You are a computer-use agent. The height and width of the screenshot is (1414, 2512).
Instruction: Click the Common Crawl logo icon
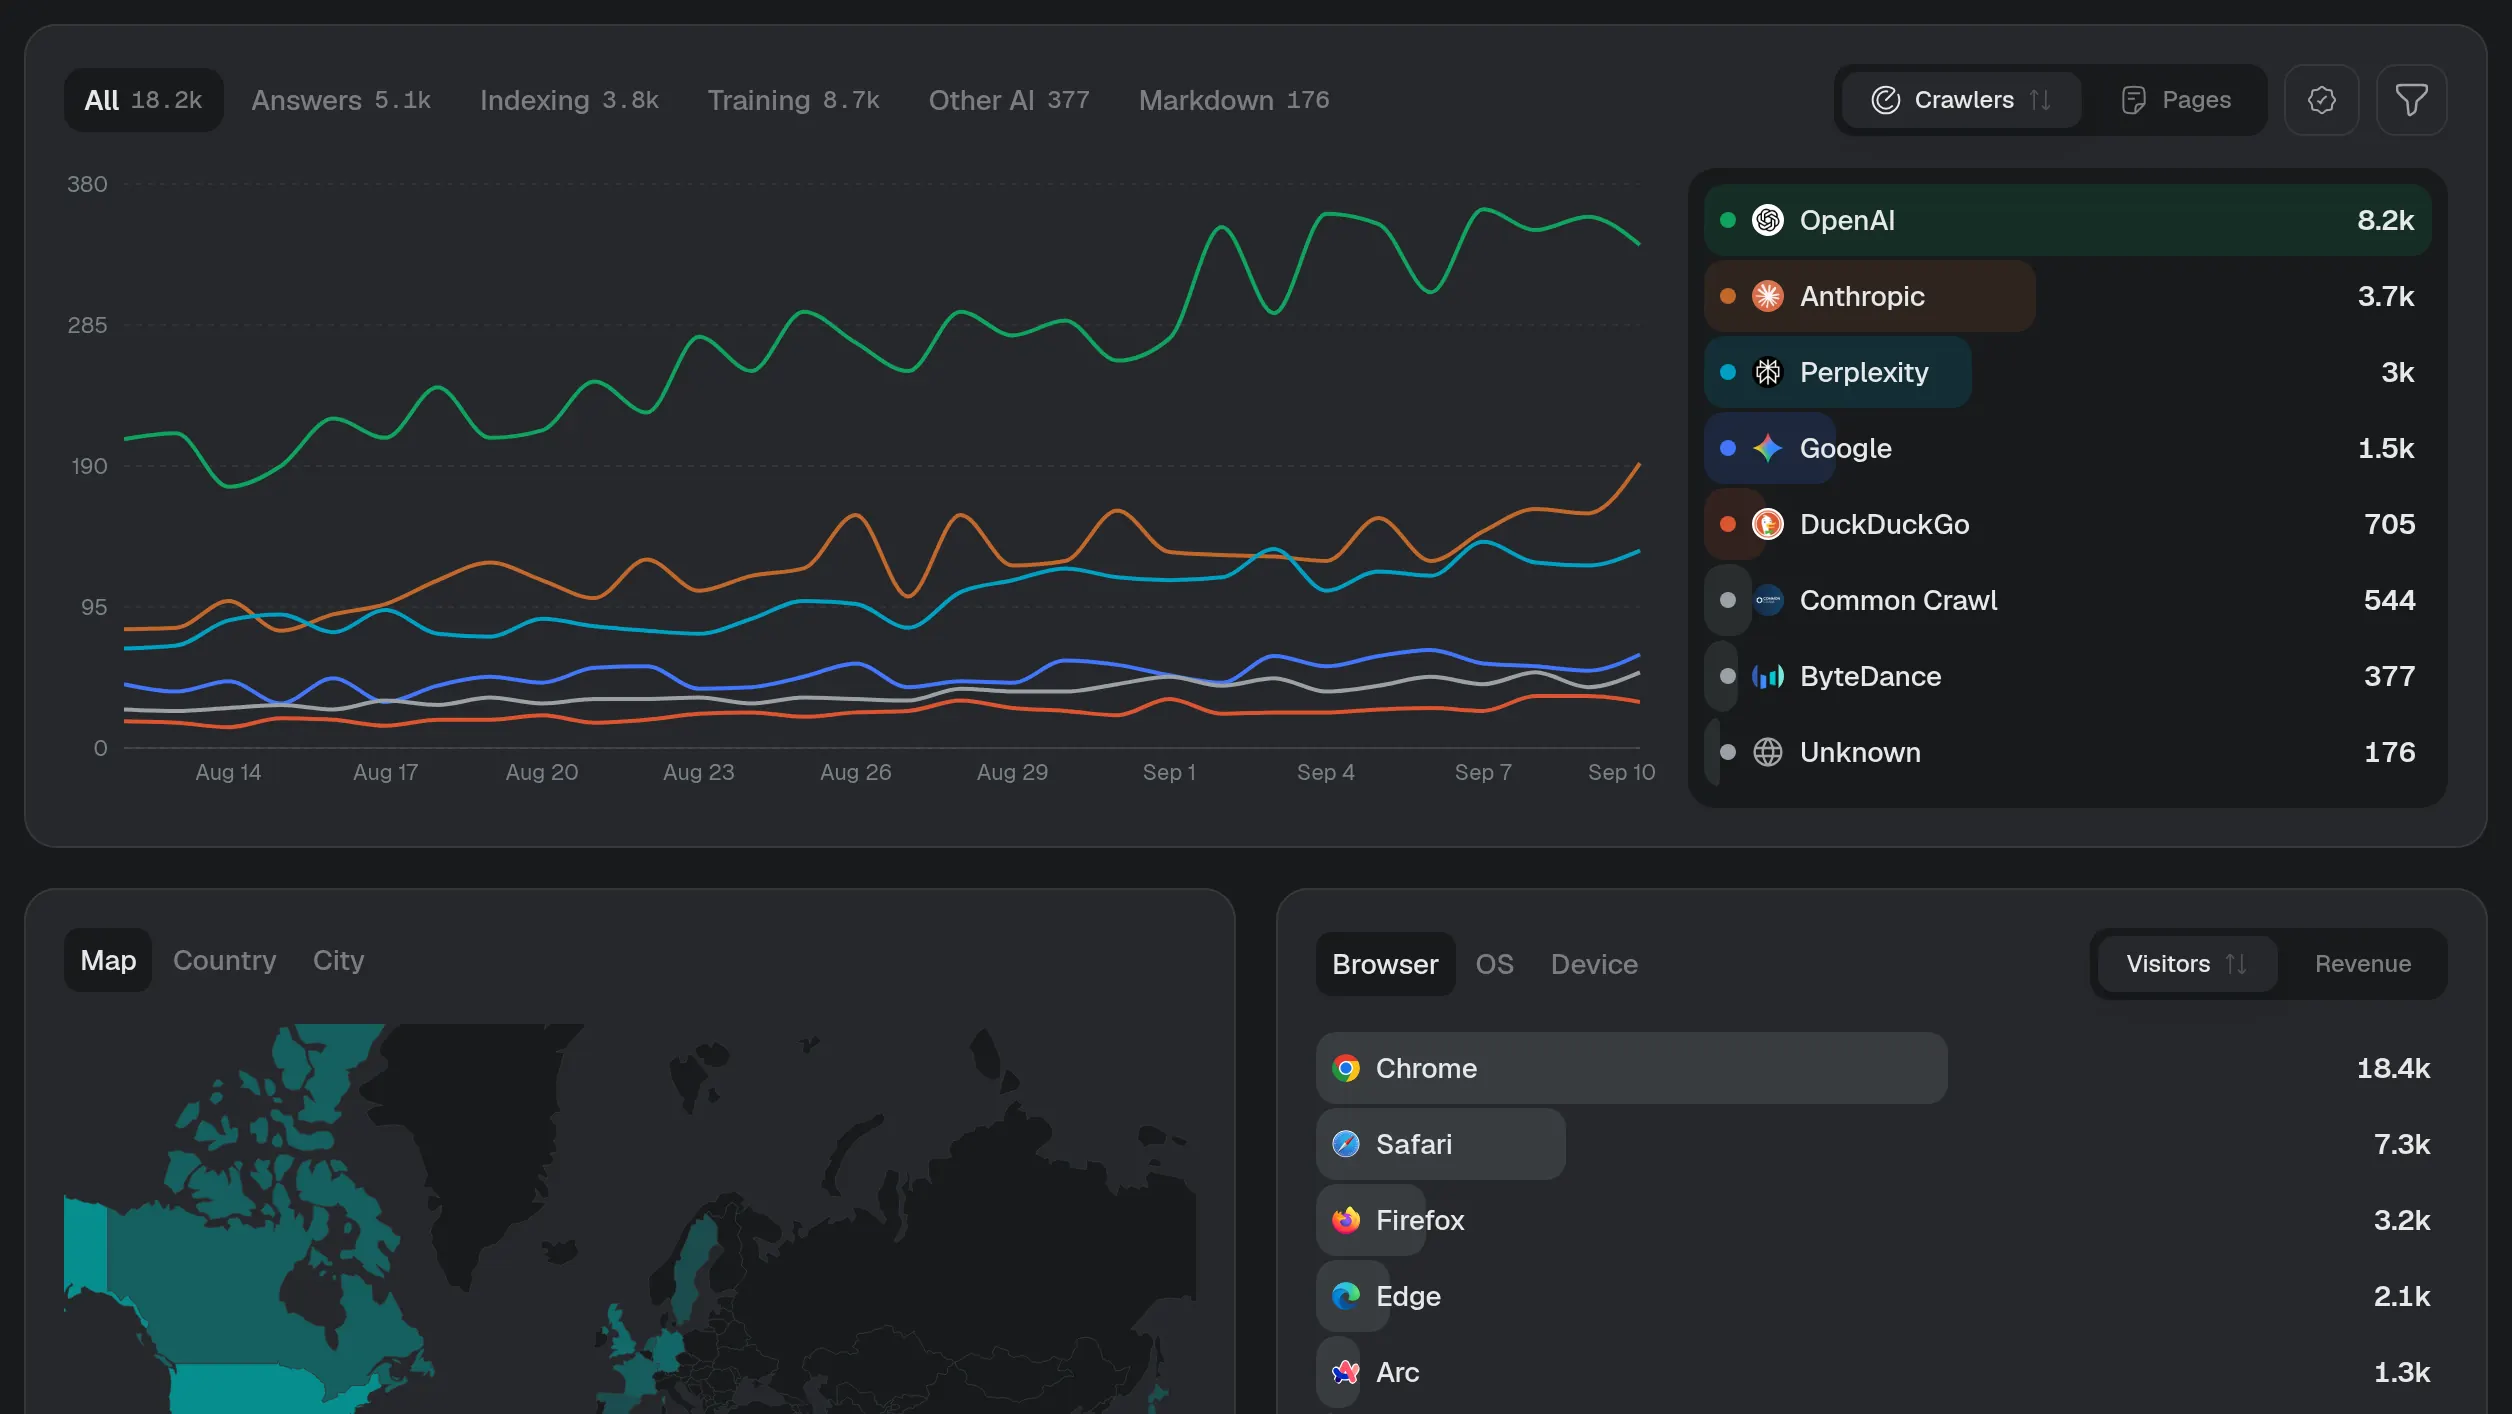(1767, 600)
